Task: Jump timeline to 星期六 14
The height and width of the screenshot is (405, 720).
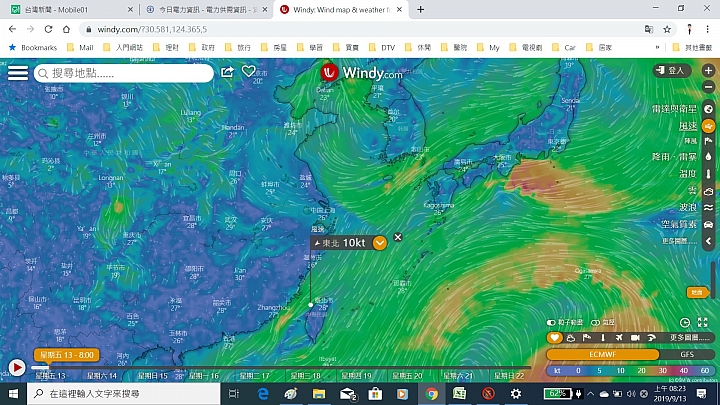Action: tap(101, 376)
